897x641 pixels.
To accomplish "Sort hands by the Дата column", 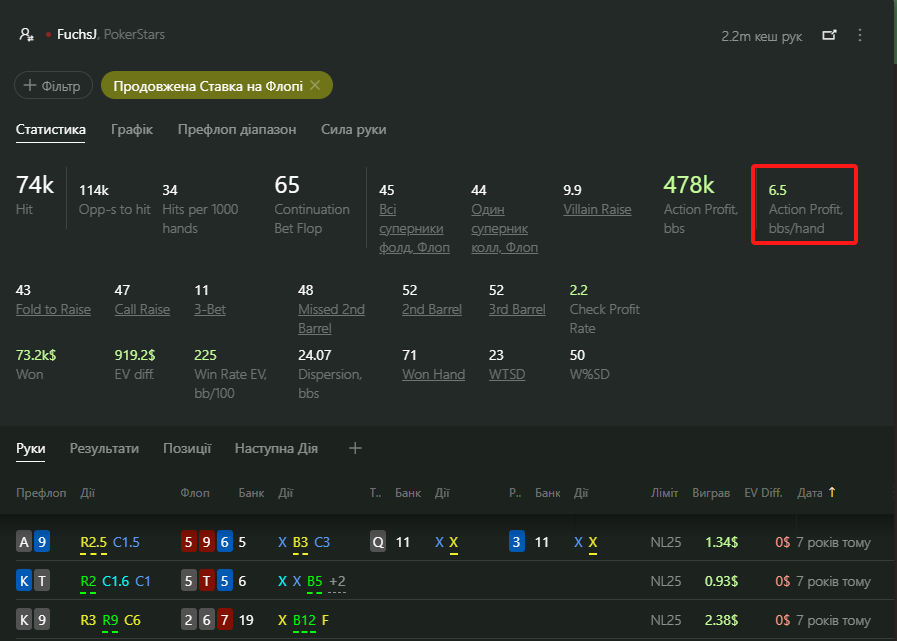I will pyautogui.click(x=816, y=493).
